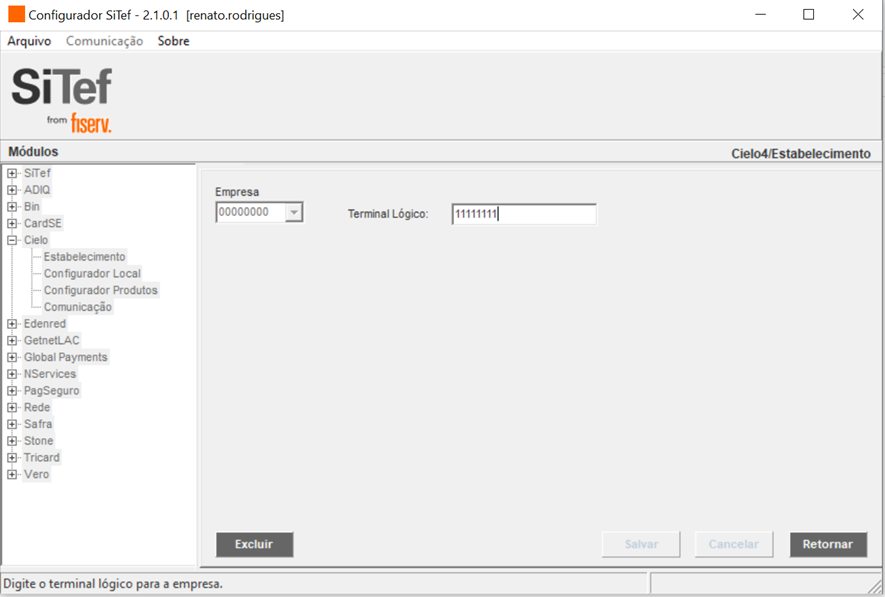
Task: Select the Edenred tree label
Action: click(x=45, y=324)
